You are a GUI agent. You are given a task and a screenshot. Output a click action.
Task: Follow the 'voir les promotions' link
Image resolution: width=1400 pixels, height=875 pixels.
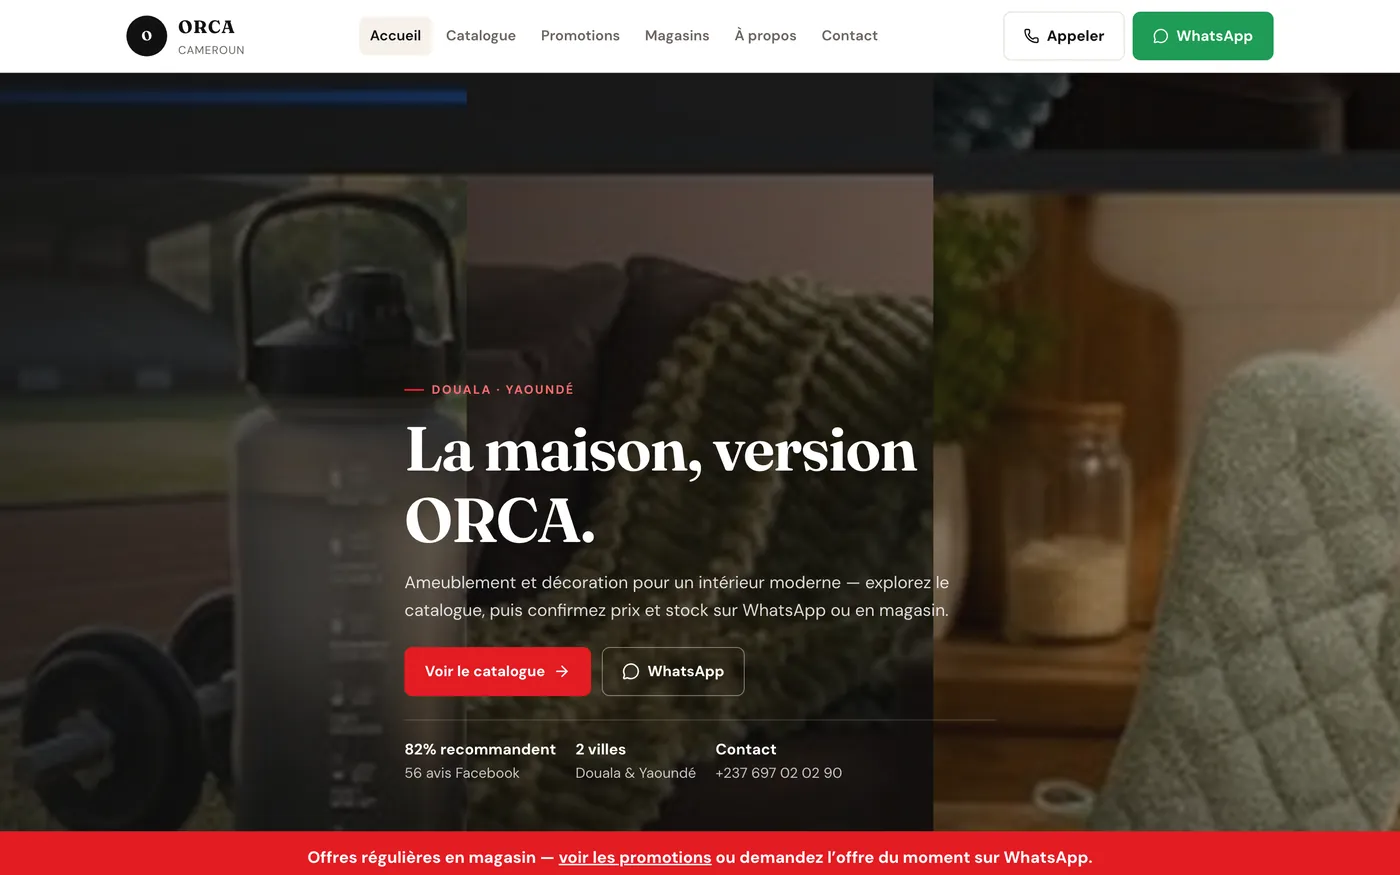(x=635, y=857)
